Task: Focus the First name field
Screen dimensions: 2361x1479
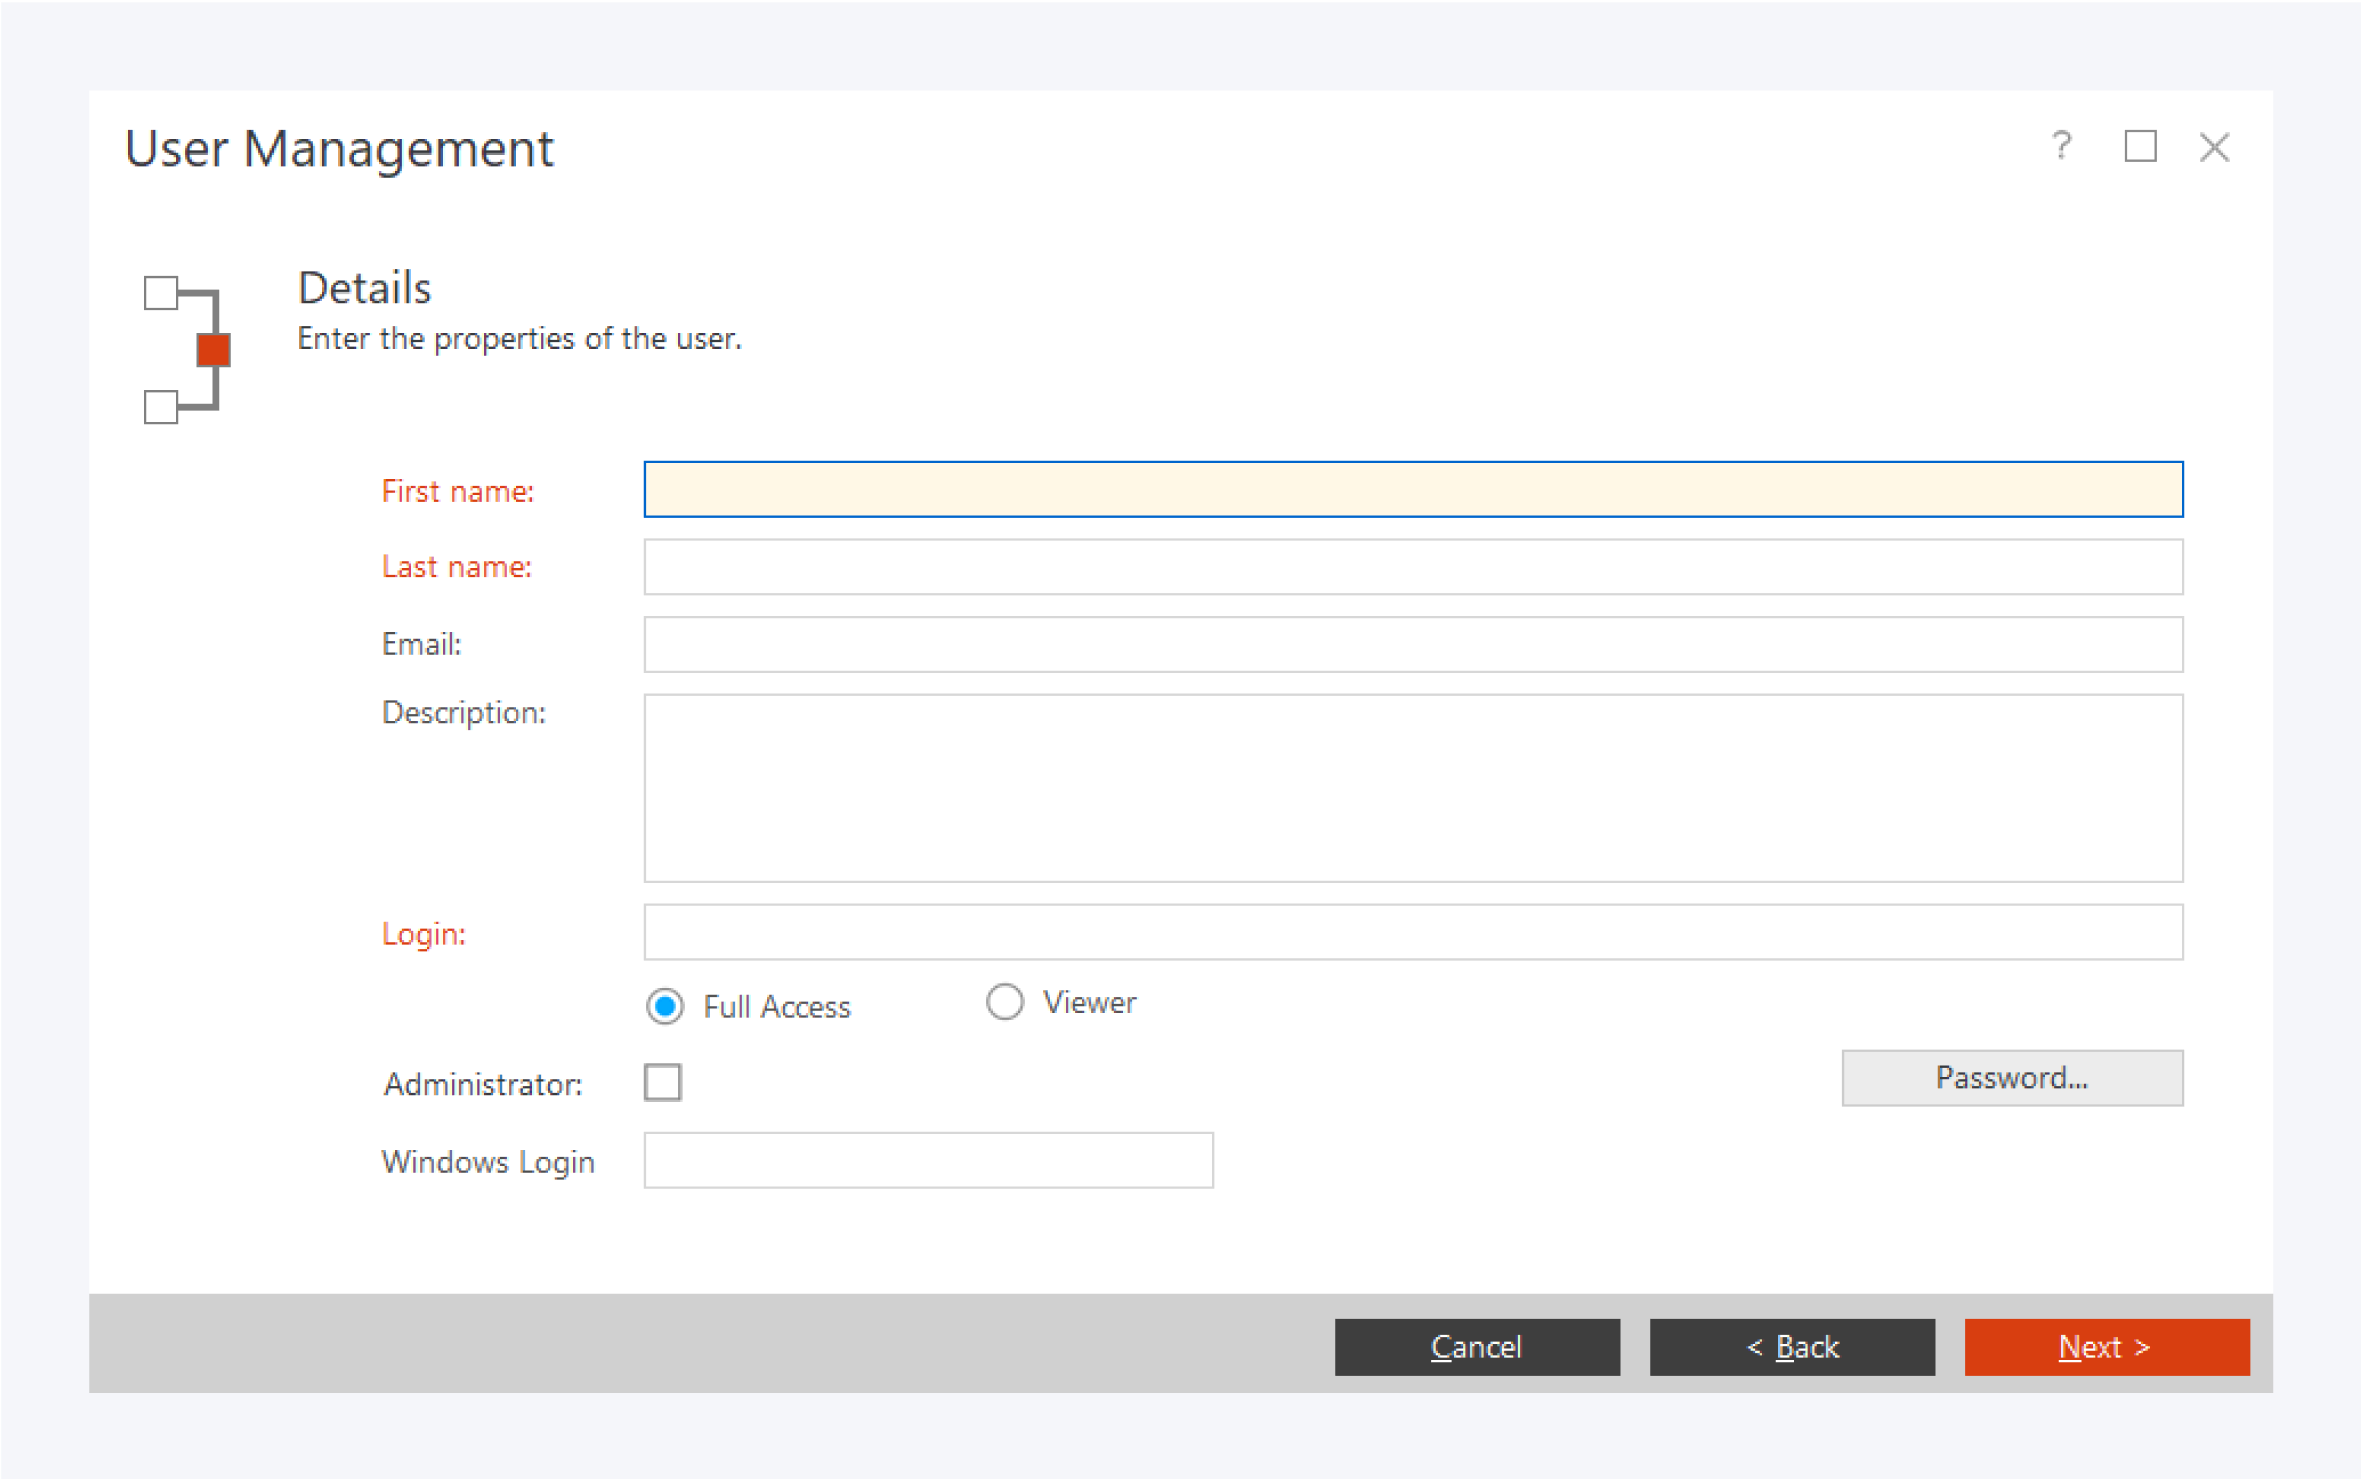Action: pos(1412,490)
